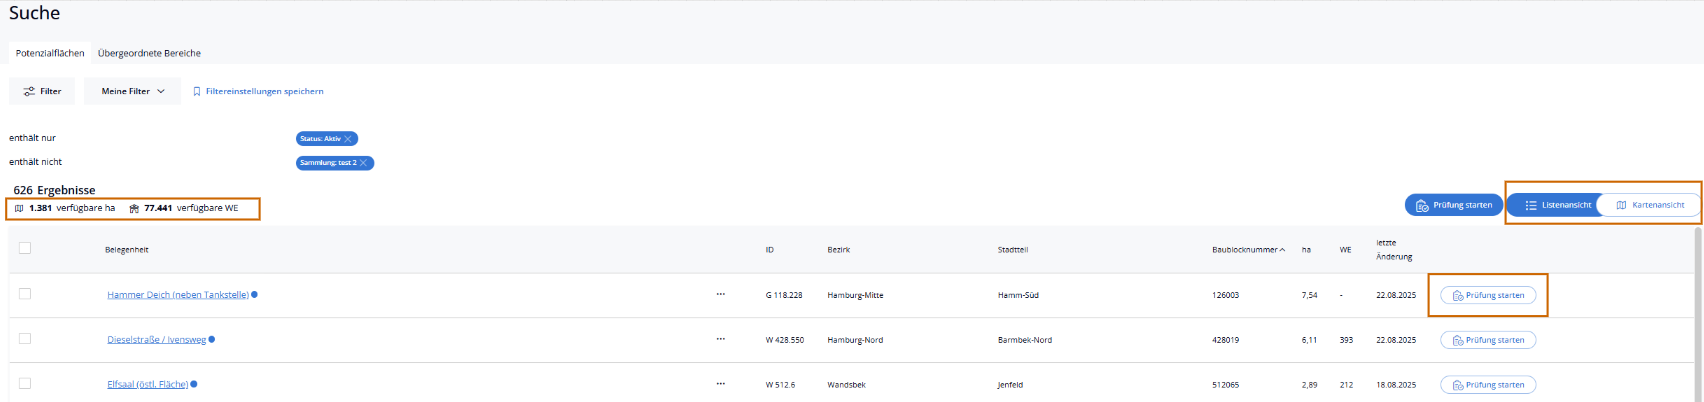The height and width of the screenshot is (402, 1704).
Task: Open the Filter panel
Action: (x=42, y=91)
